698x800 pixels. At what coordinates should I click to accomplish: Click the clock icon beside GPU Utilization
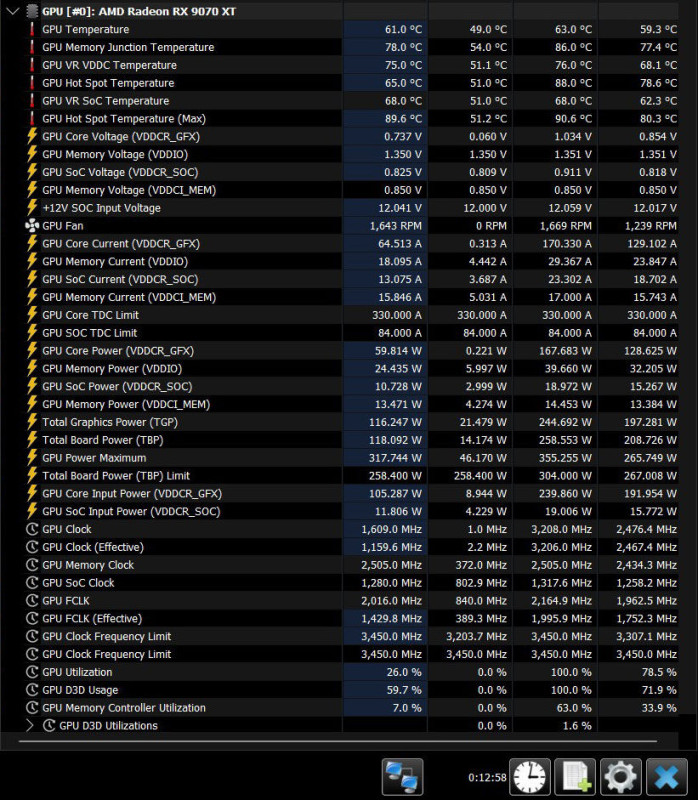click(x=32, y=672)
